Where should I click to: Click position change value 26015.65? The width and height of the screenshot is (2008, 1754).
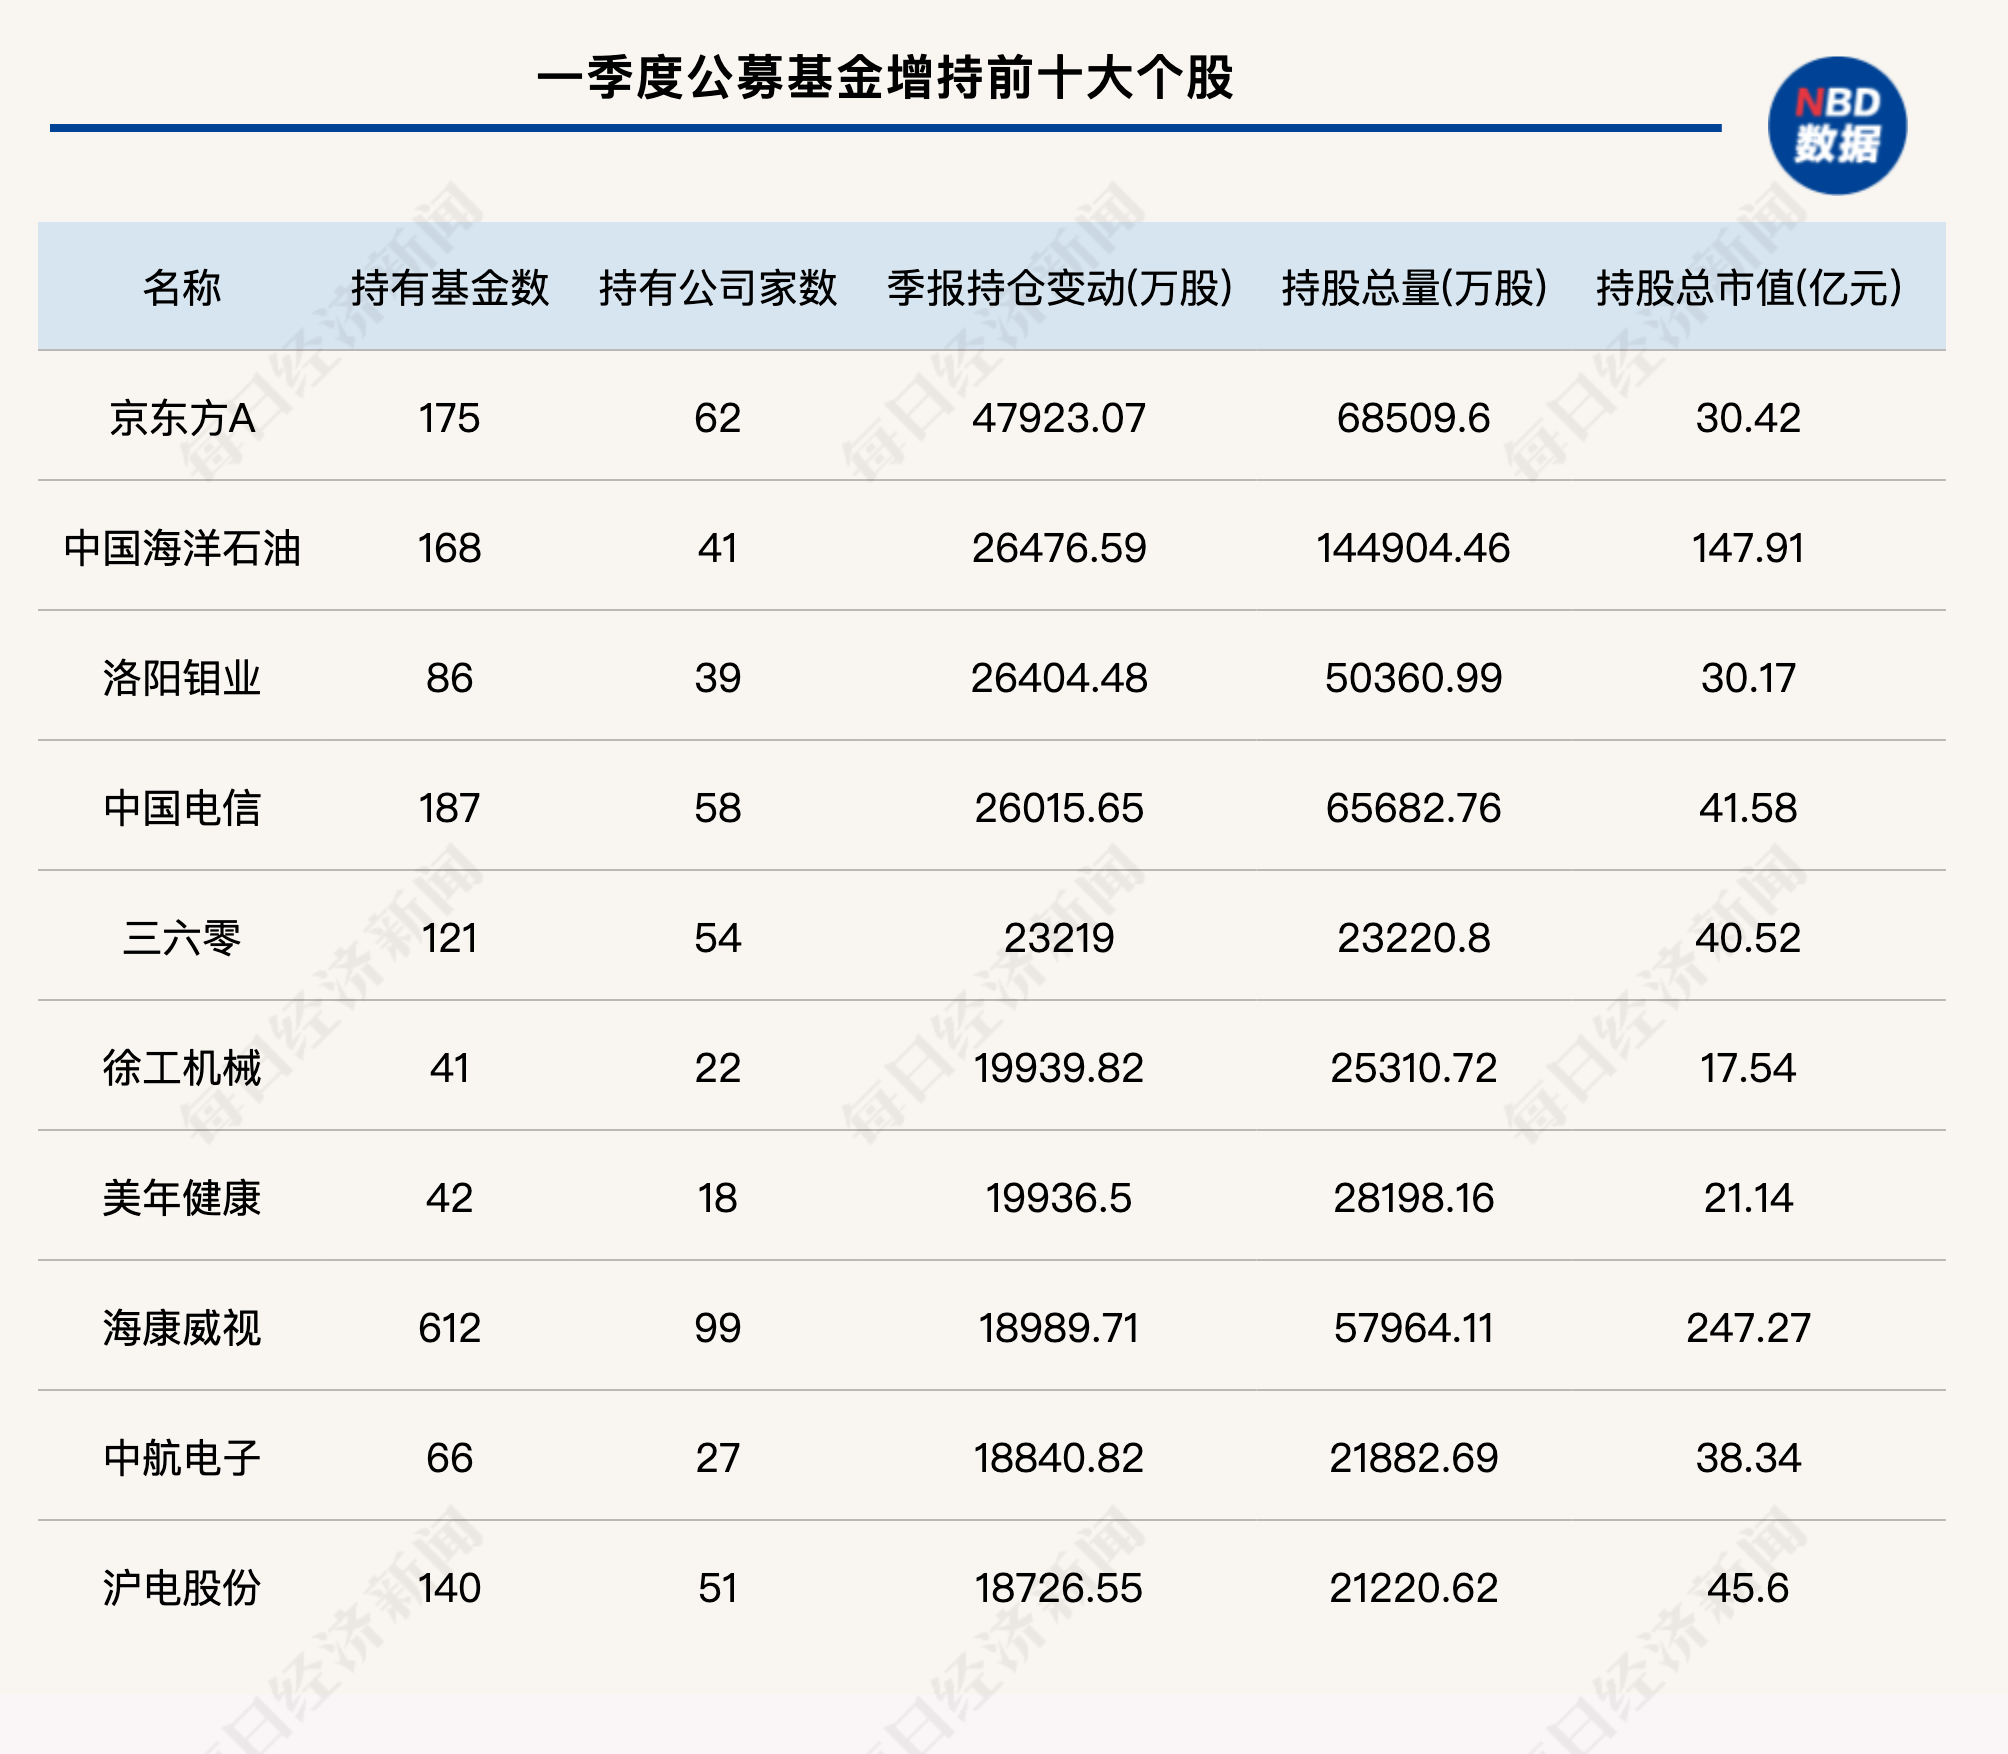pyautogui.click(x=1059, y=808)
